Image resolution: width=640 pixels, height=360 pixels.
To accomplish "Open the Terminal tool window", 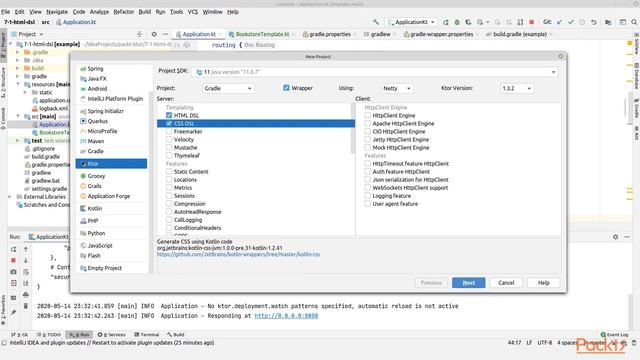I will pyautogui.click(x=147, y=335).
